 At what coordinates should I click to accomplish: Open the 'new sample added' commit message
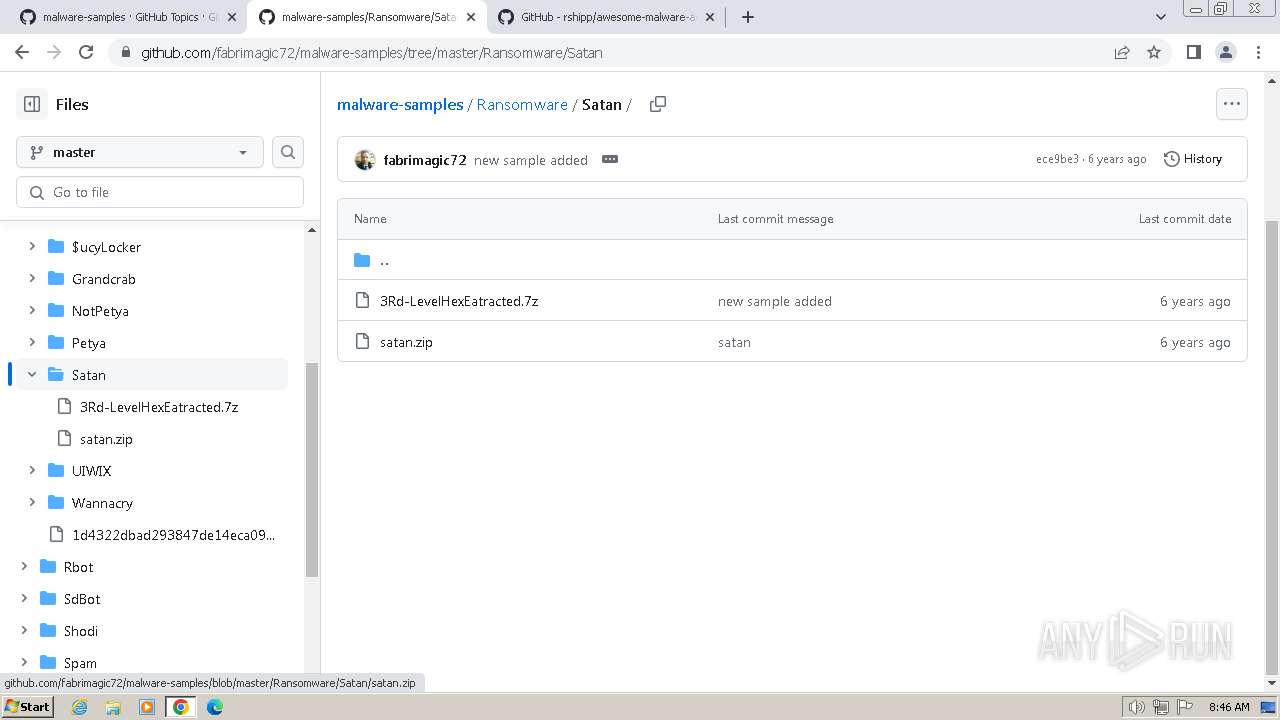(x=531, y=160)
